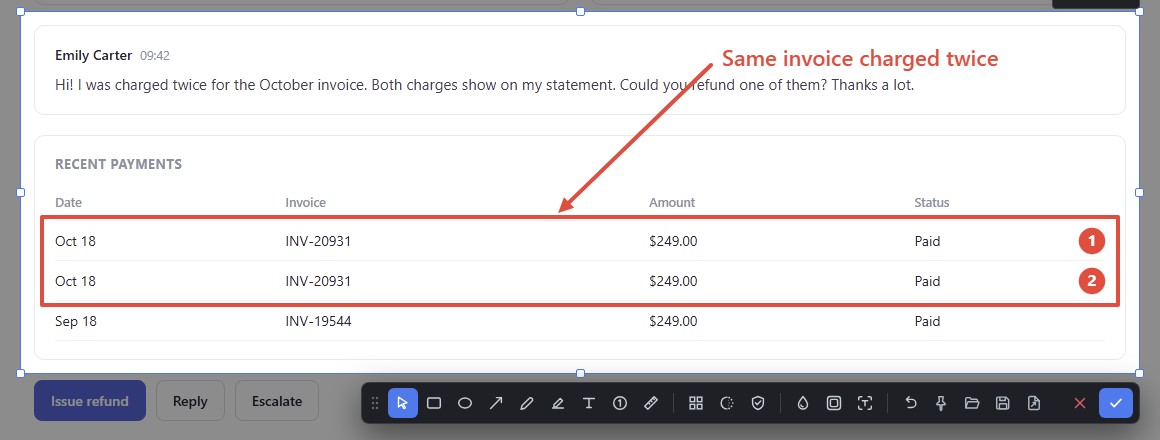Select the pointer/selection tool in annotation toolbar
Screen dimensions: 1160x440
tap(403, 403)
